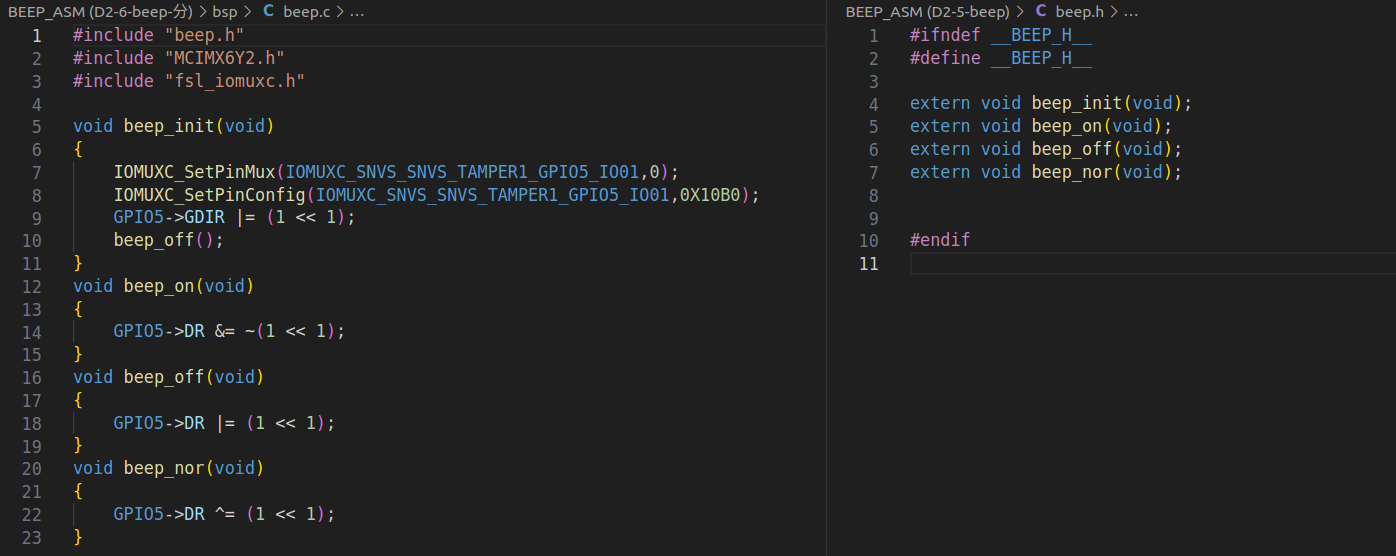The width and height of the screenshot is (1396, 556).
Task: Click line number 5 in beep.c gutter
Action: point(36,126)
